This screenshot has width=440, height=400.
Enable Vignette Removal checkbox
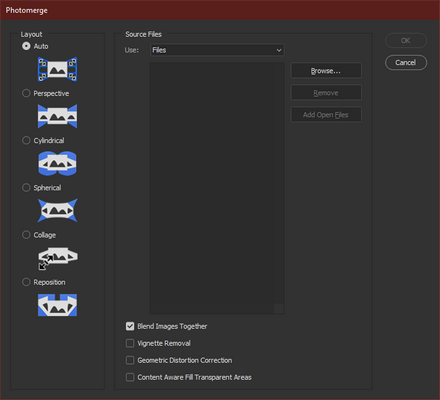click(x=130, y=343)
